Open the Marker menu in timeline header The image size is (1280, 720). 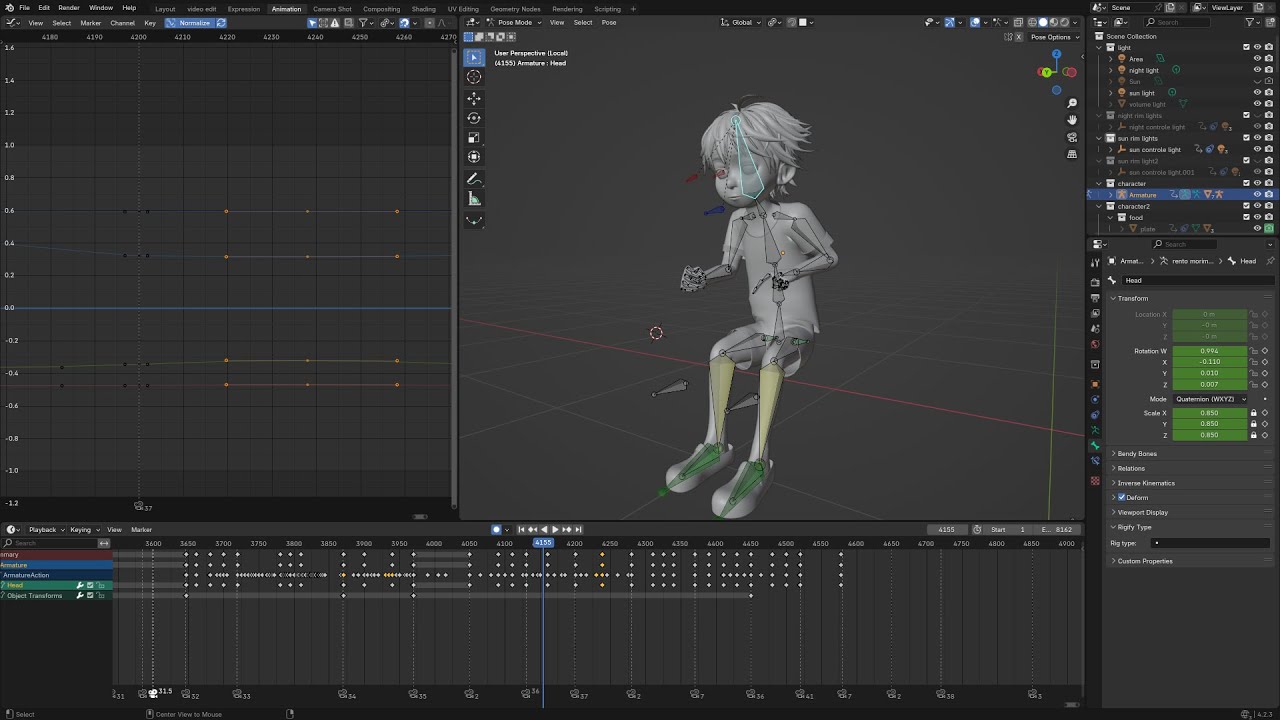(x=141, y=529)
